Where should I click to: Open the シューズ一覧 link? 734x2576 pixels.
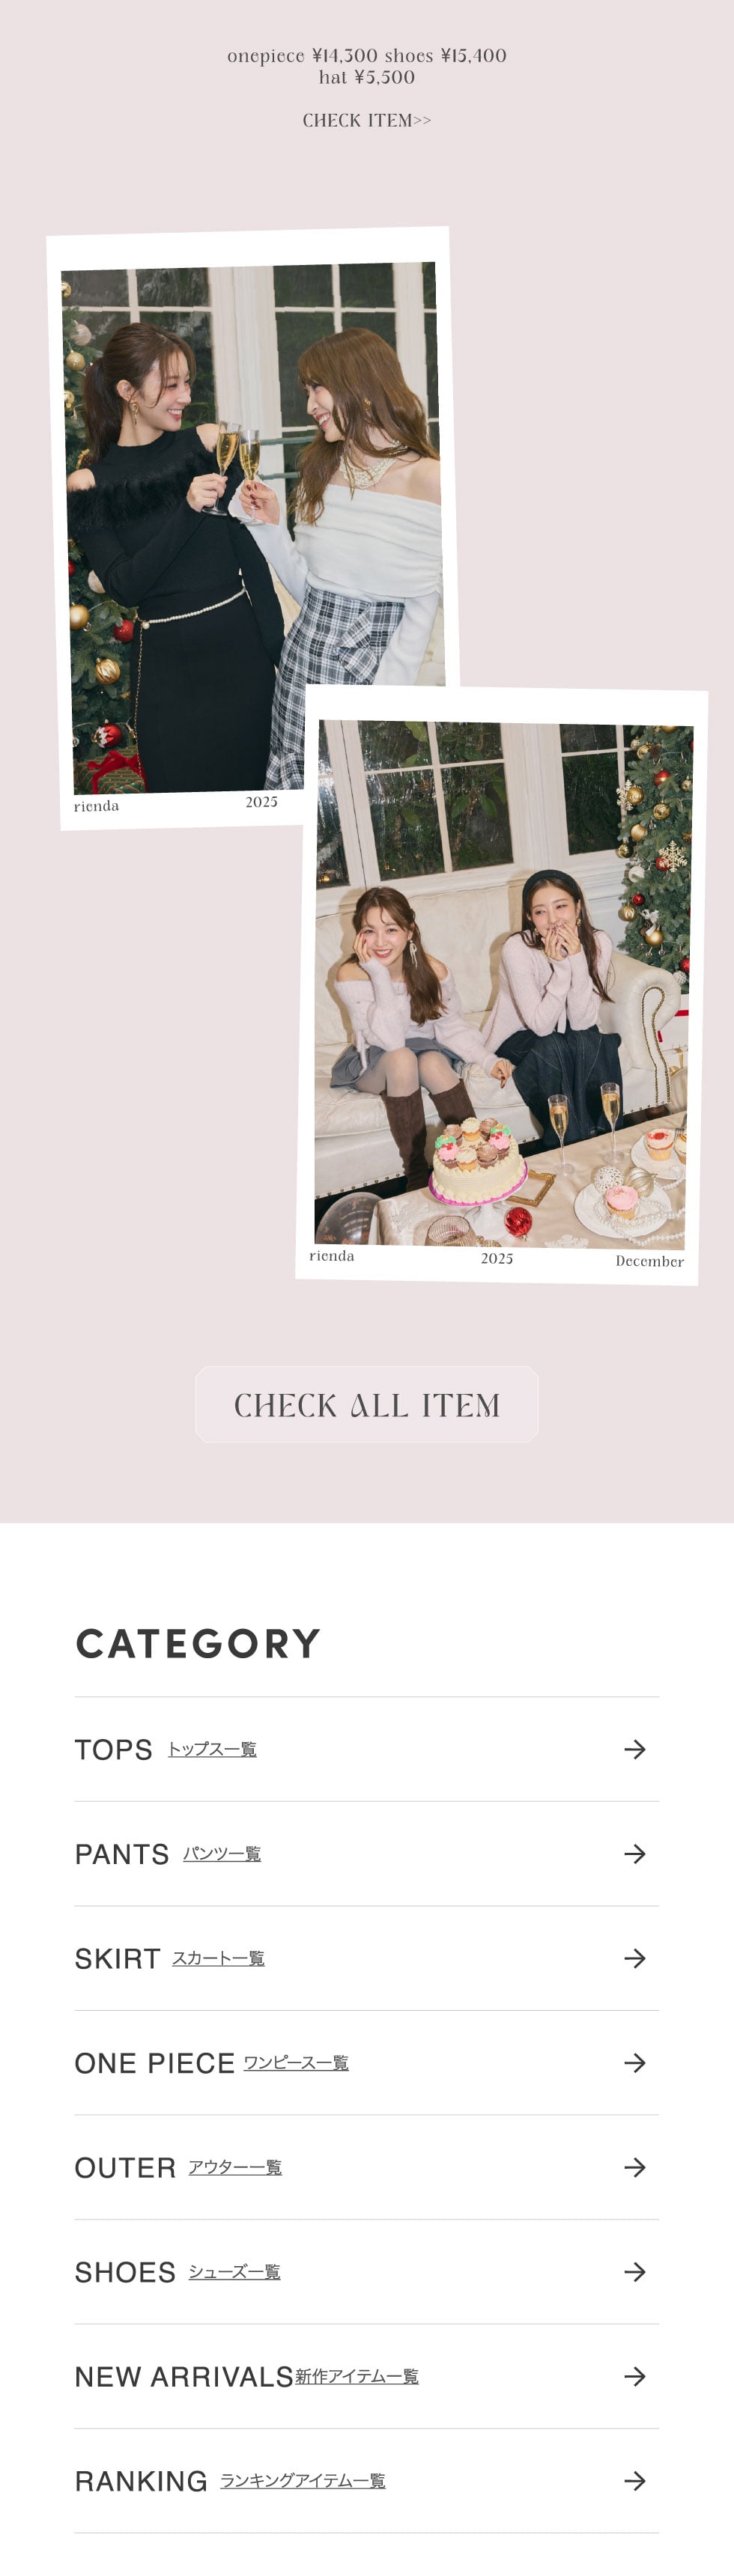click(234, 2272)
